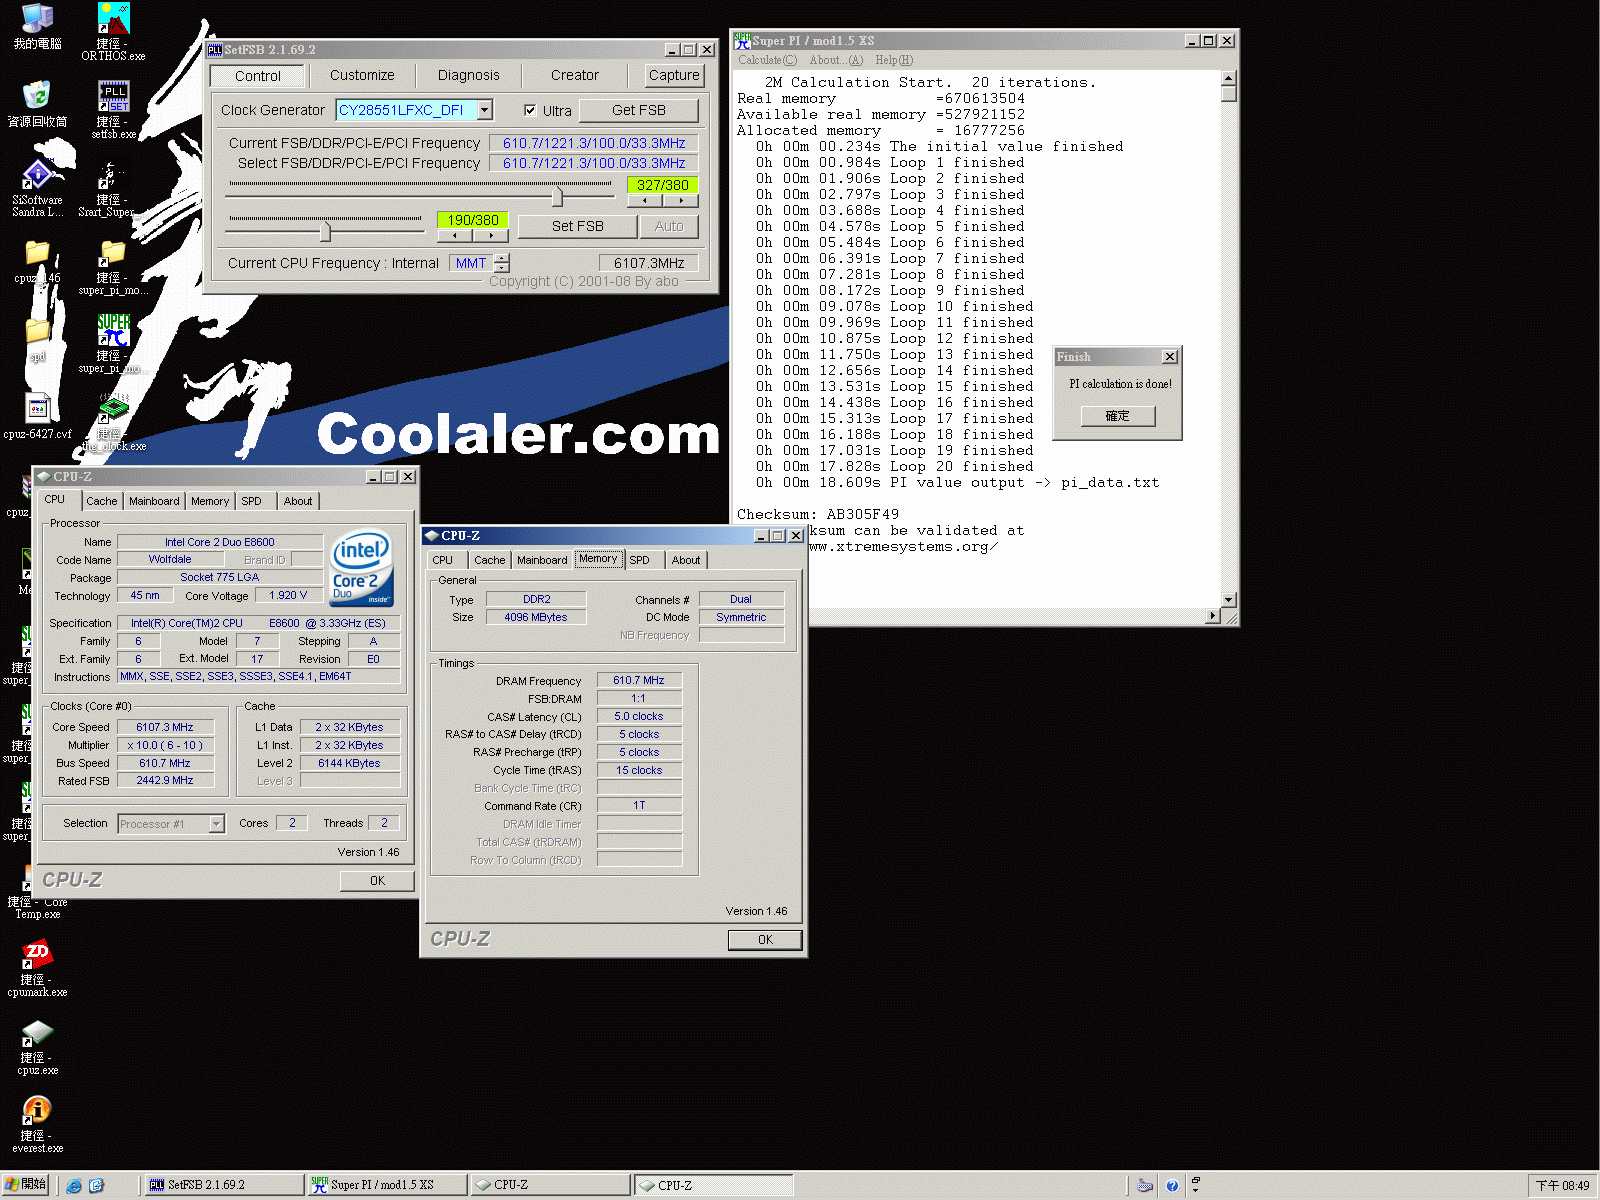Click the Get FSB button

pyautogui.click(x=638, y=110)
